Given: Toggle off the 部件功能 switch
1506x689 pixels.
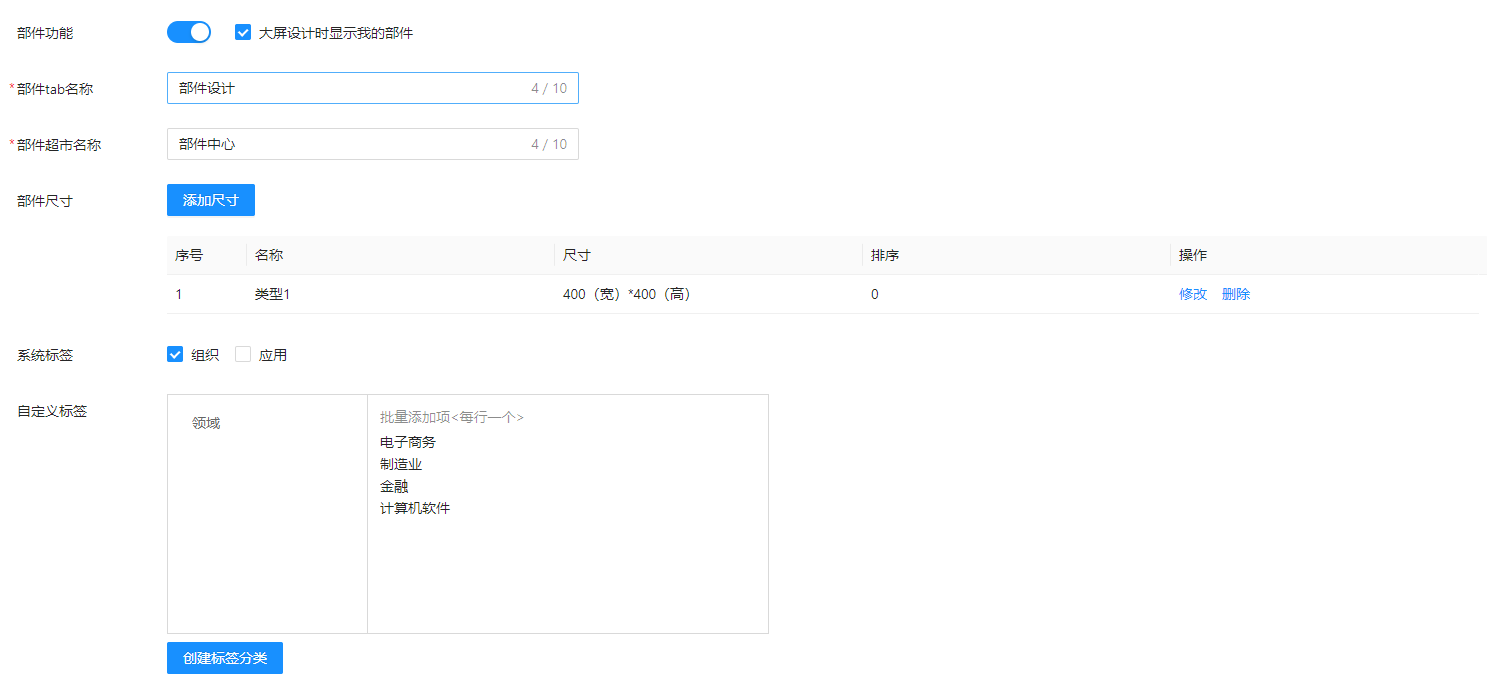Looking at the screenshot, I should click(x=189, y=32).
